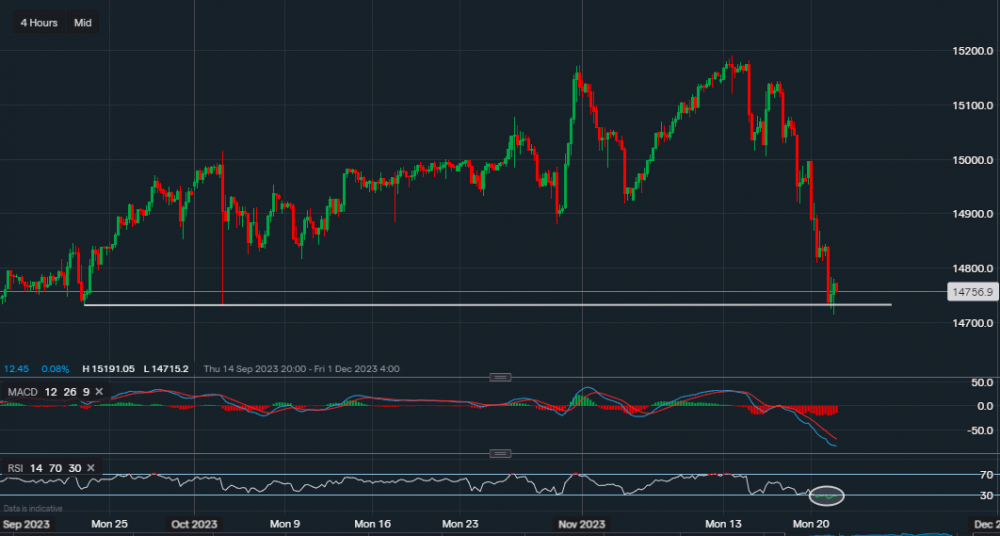
Task: Click the Mon 20 date axis label
Action: pos(812,523)
